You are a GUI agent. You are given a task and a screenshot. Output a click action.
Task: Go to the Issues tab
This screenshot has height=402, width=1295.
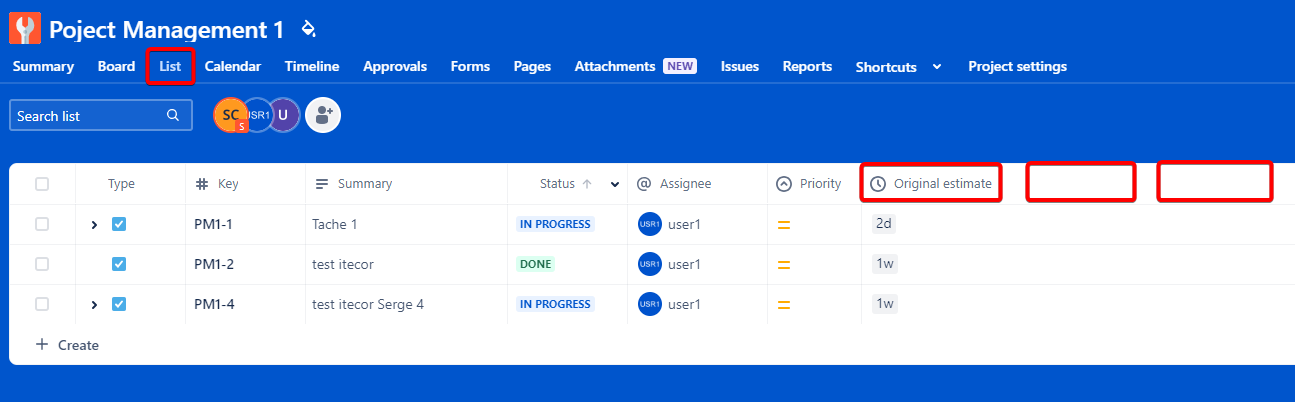pyautogui.click(x=740, y=66)
